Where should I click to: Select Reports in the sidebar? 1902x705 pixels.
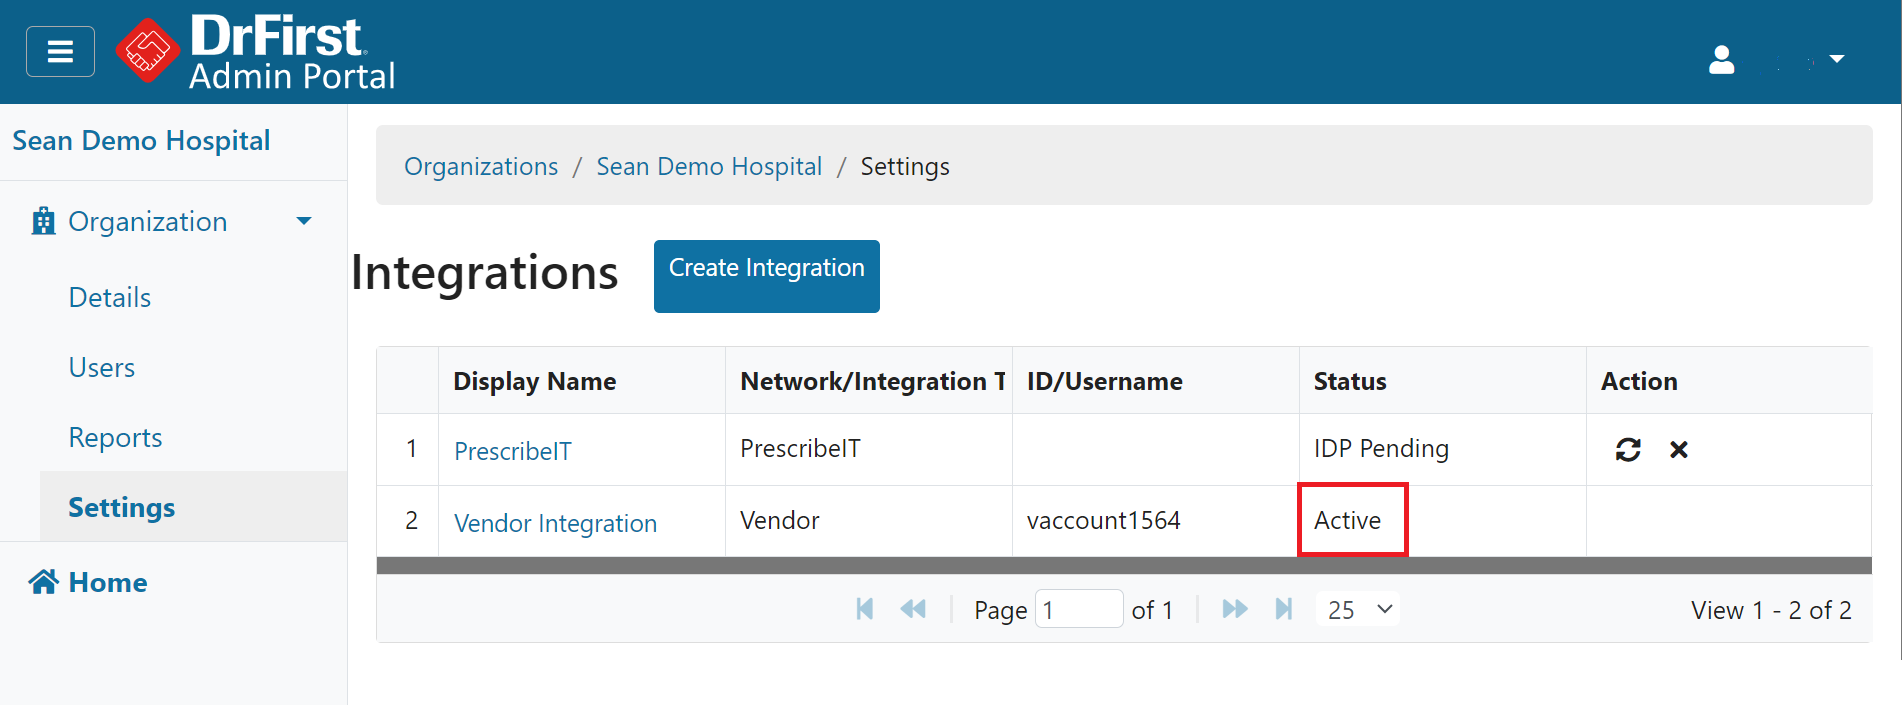click(115, 438)
